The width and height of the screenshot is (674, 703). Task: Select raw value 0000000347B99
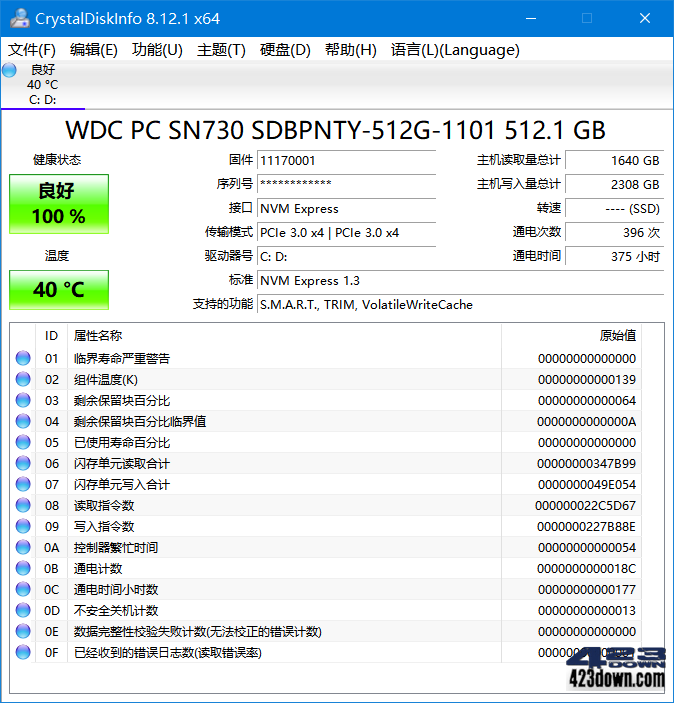(x=587, y=464)
